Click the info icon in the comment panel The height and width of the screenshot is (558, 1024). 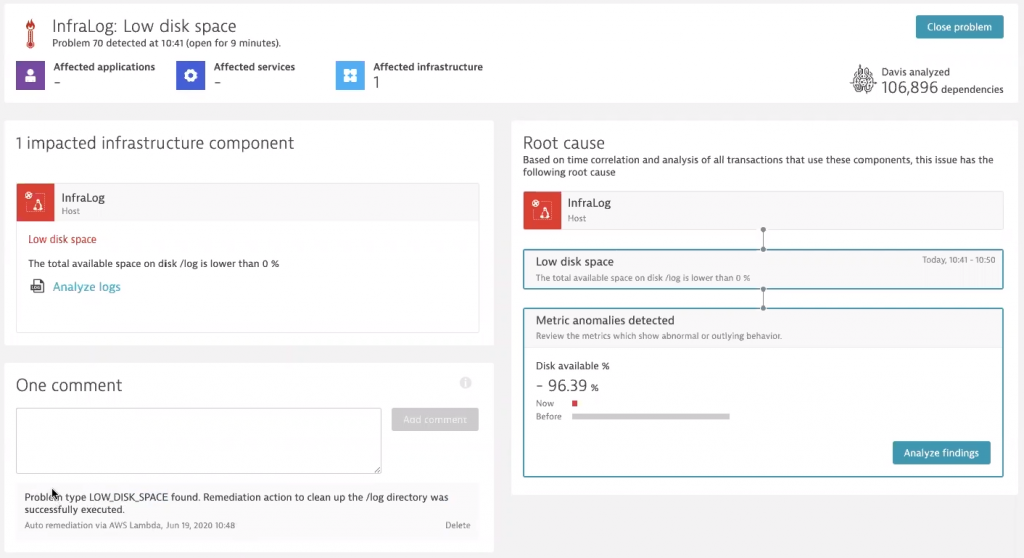pos(466,383)
